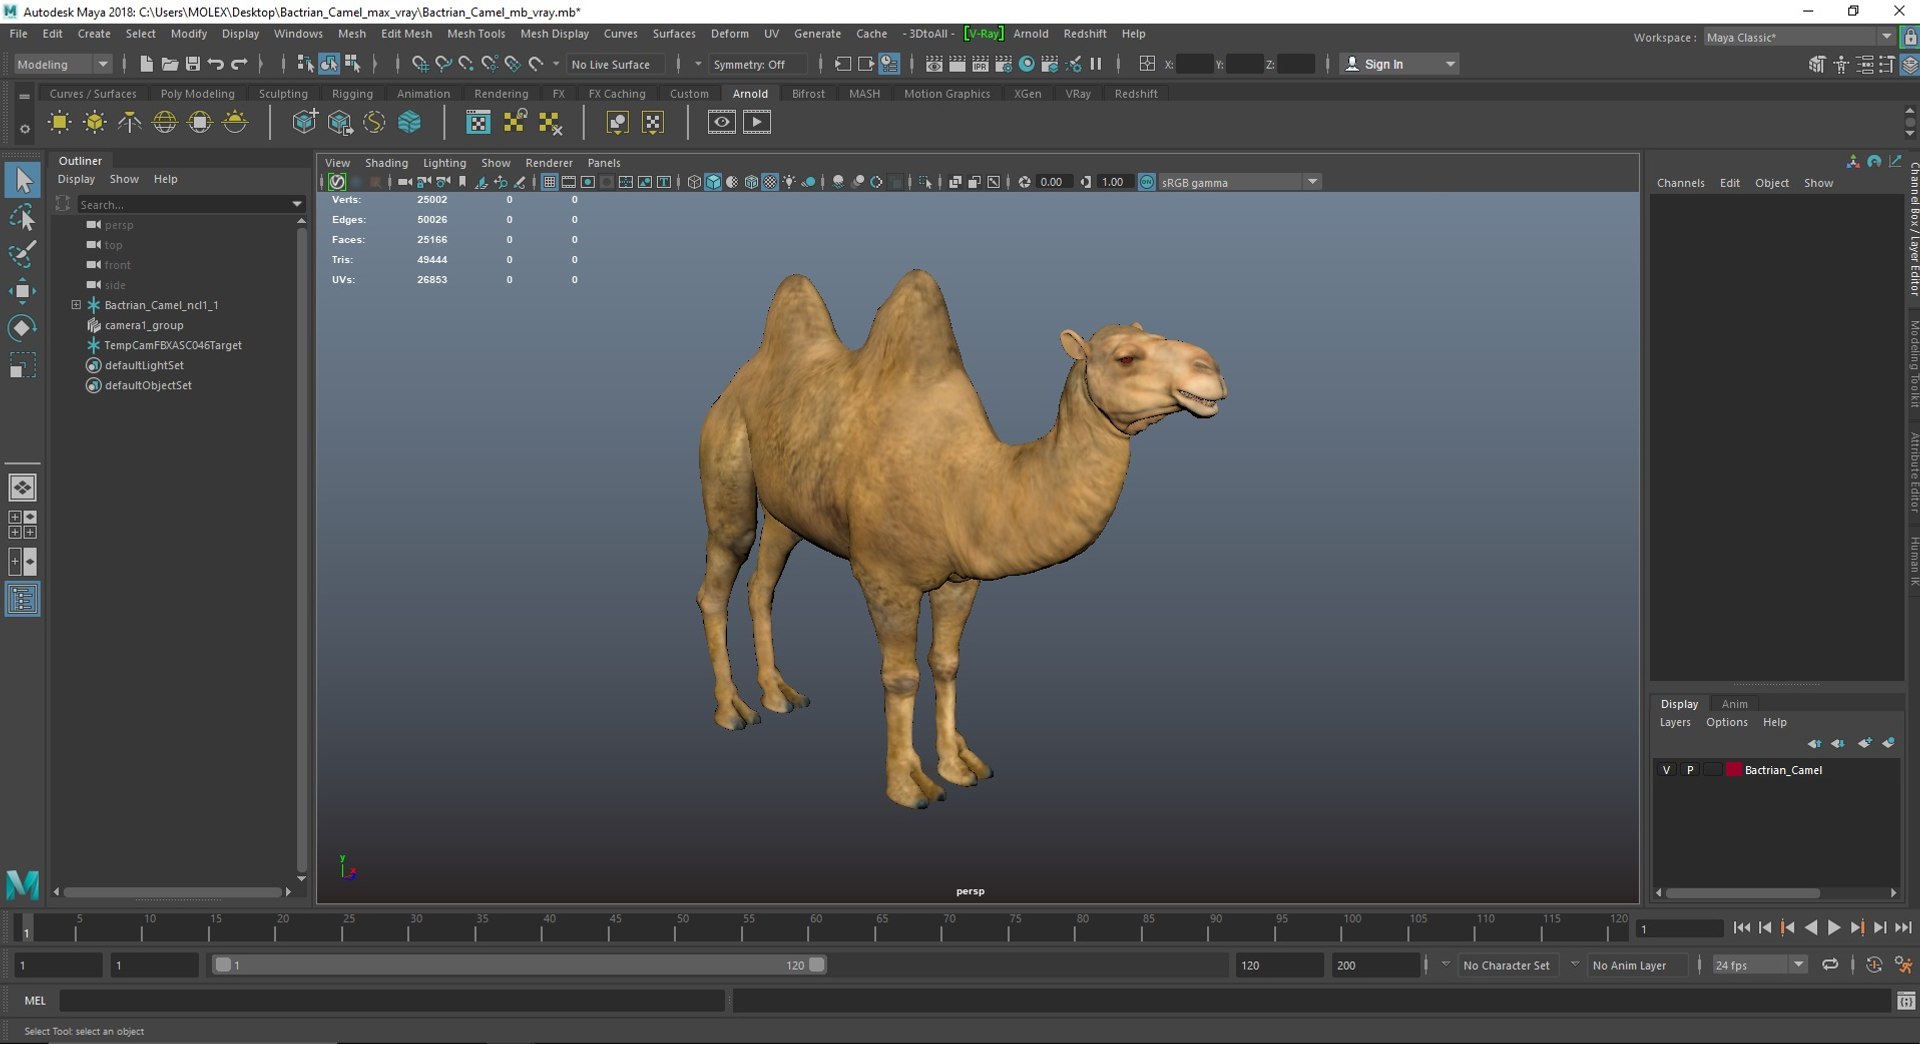The height and width of the screenshot is (1044, 1920).
Task: Create an Arnold Area Light from shelf
Action: (60, 122)
